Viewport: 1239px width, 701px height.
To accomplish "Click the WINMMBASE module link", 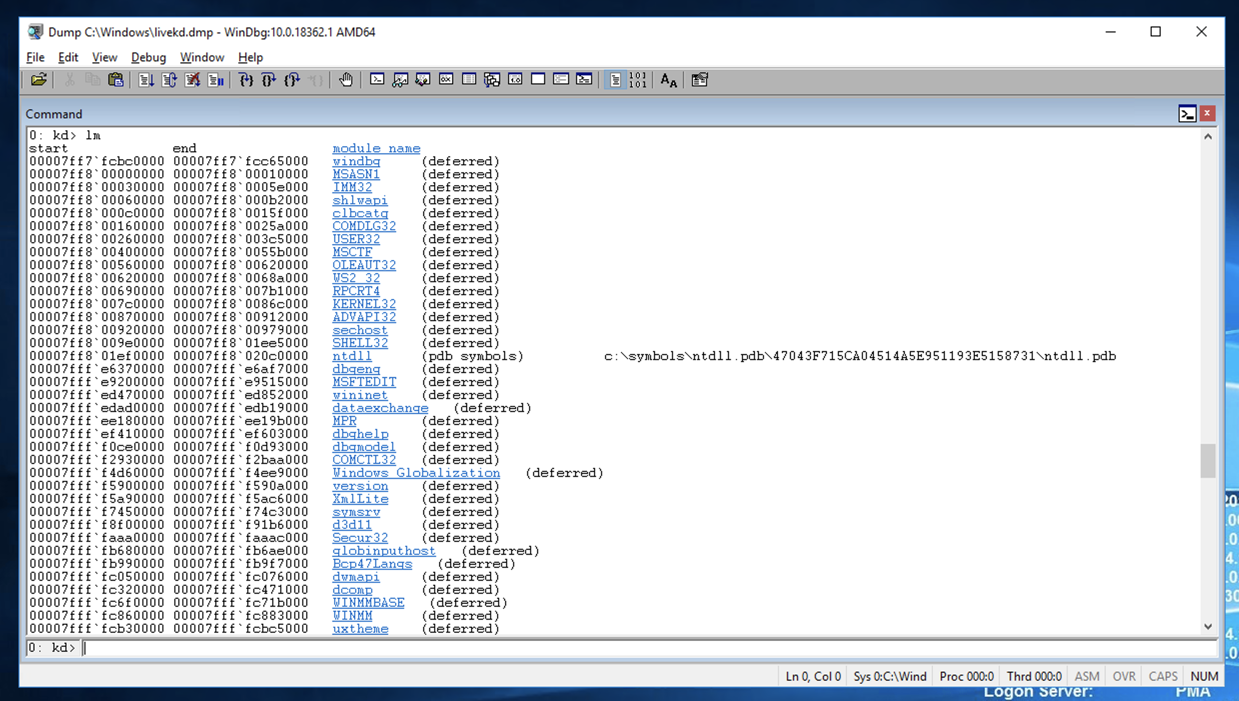I will click(368, 603).
